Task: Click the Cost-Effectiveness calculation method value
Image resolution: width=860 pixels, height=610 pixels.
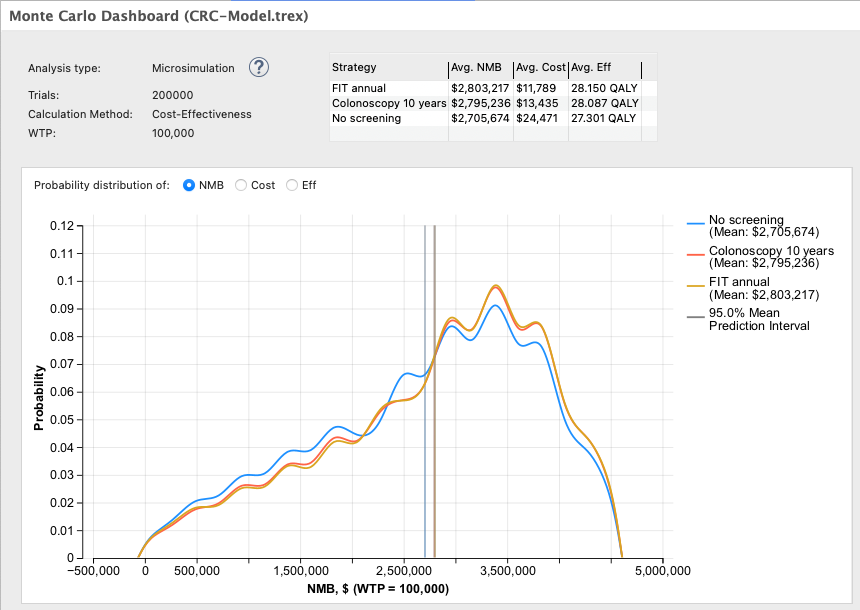Action: coord(202,115)
